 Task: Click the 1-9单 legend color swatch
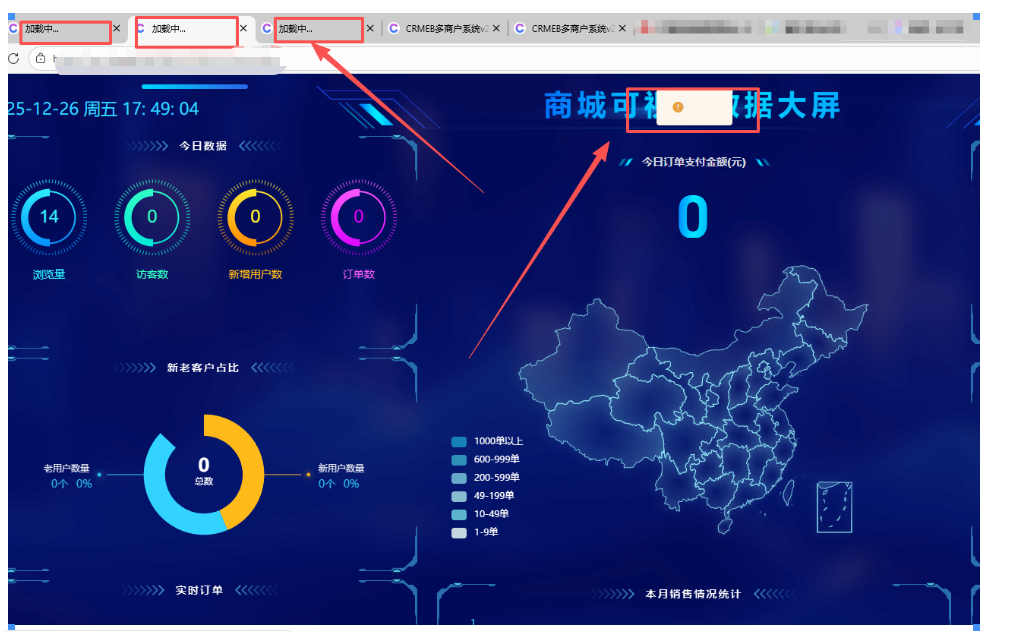[459, 533]
